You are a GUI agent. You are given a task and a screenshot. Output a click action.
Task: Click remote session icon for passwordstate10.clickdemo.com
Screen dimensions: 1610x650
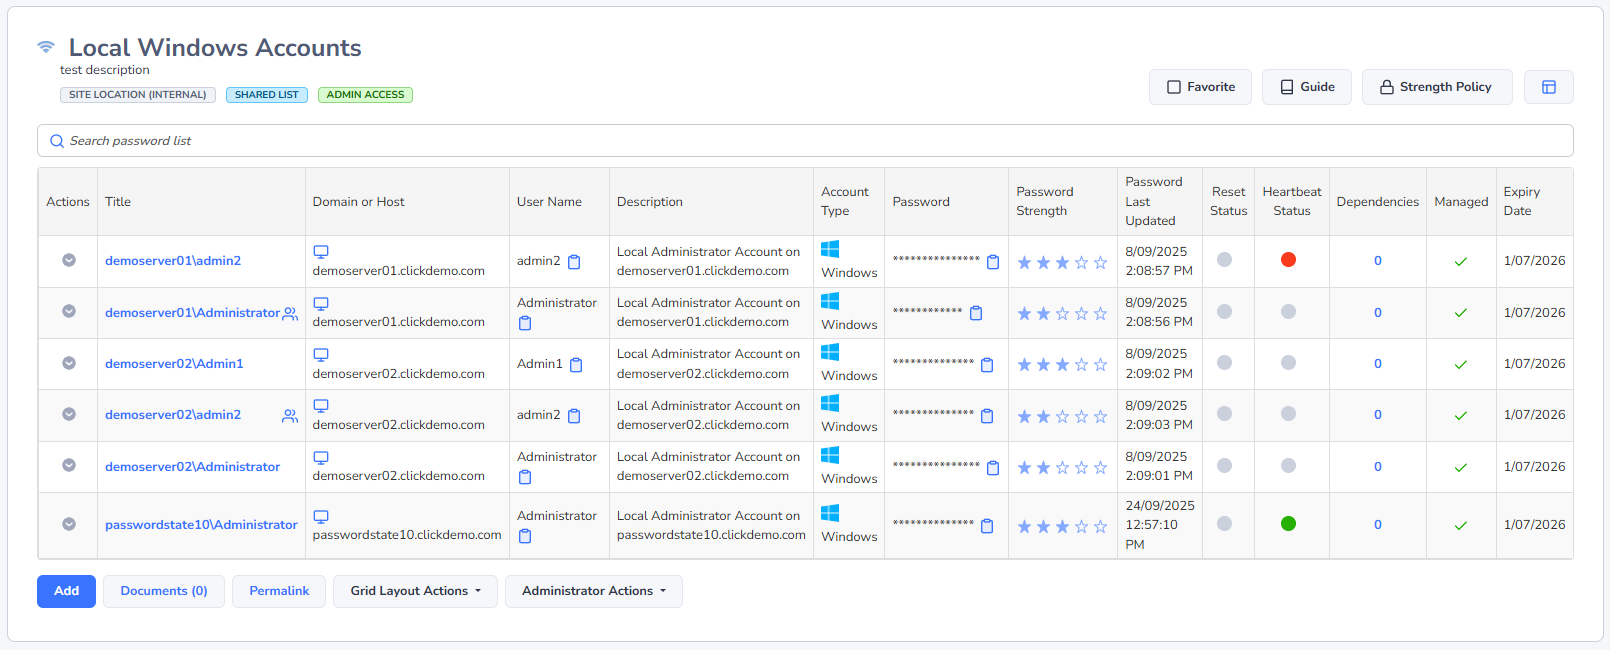pos(321,517)
